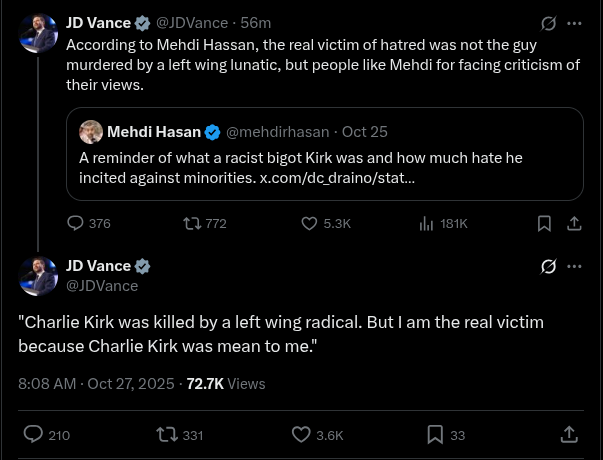The image size is (603, 460).
Task: Repost the top tweet with 772 reposts
Action: coord(191,224)
